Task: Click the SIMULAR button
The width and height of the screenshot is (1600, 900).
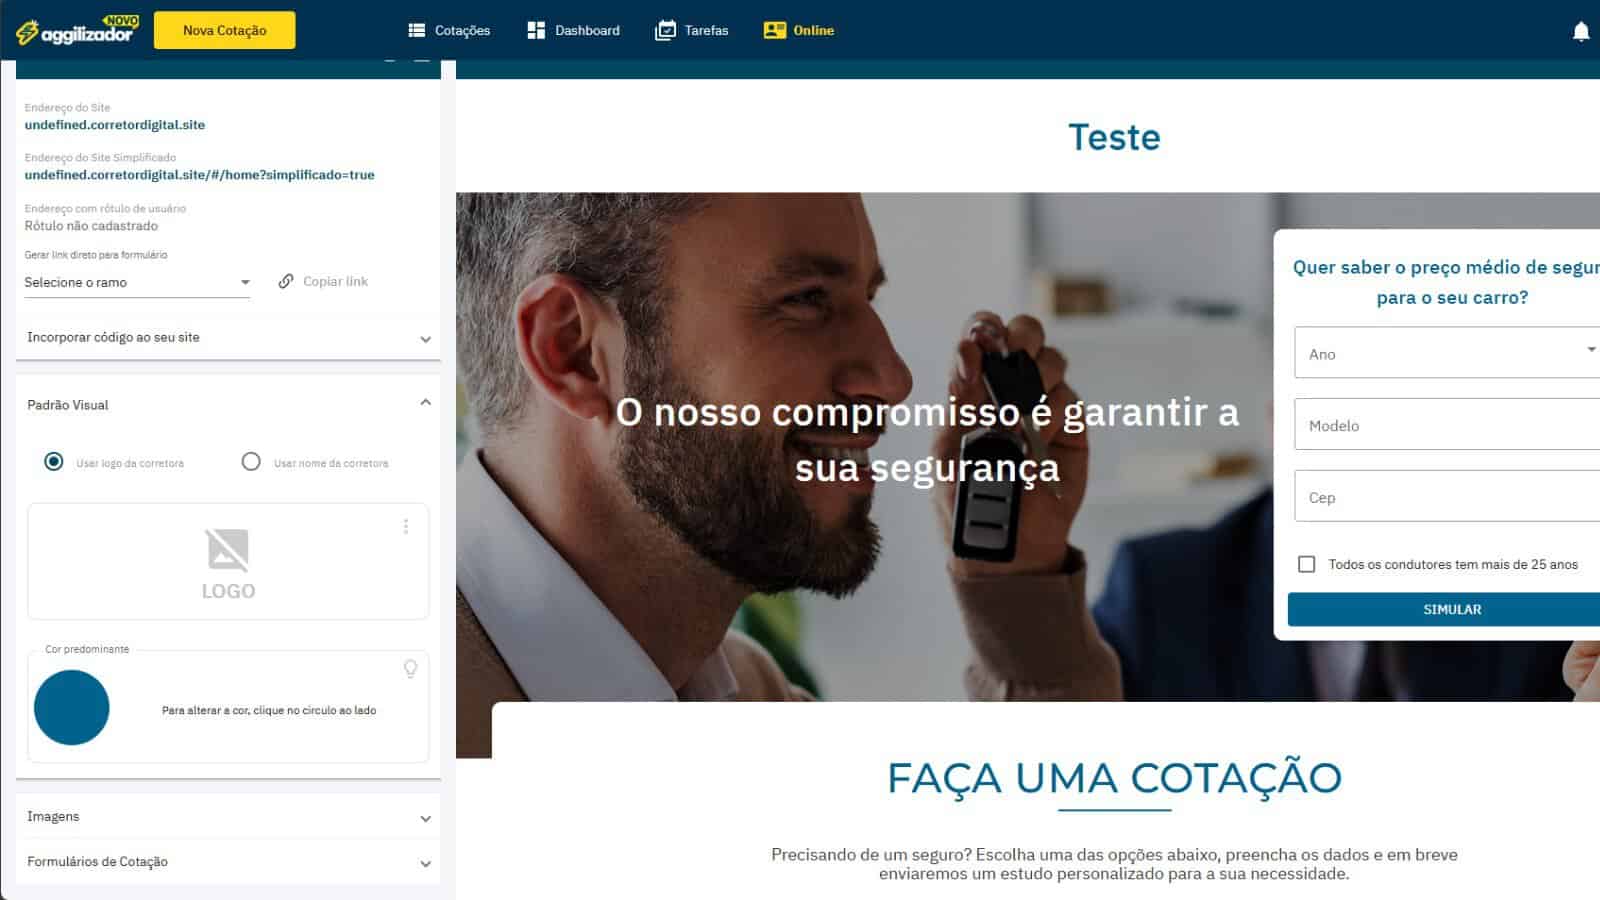Action: (1452, 609)
